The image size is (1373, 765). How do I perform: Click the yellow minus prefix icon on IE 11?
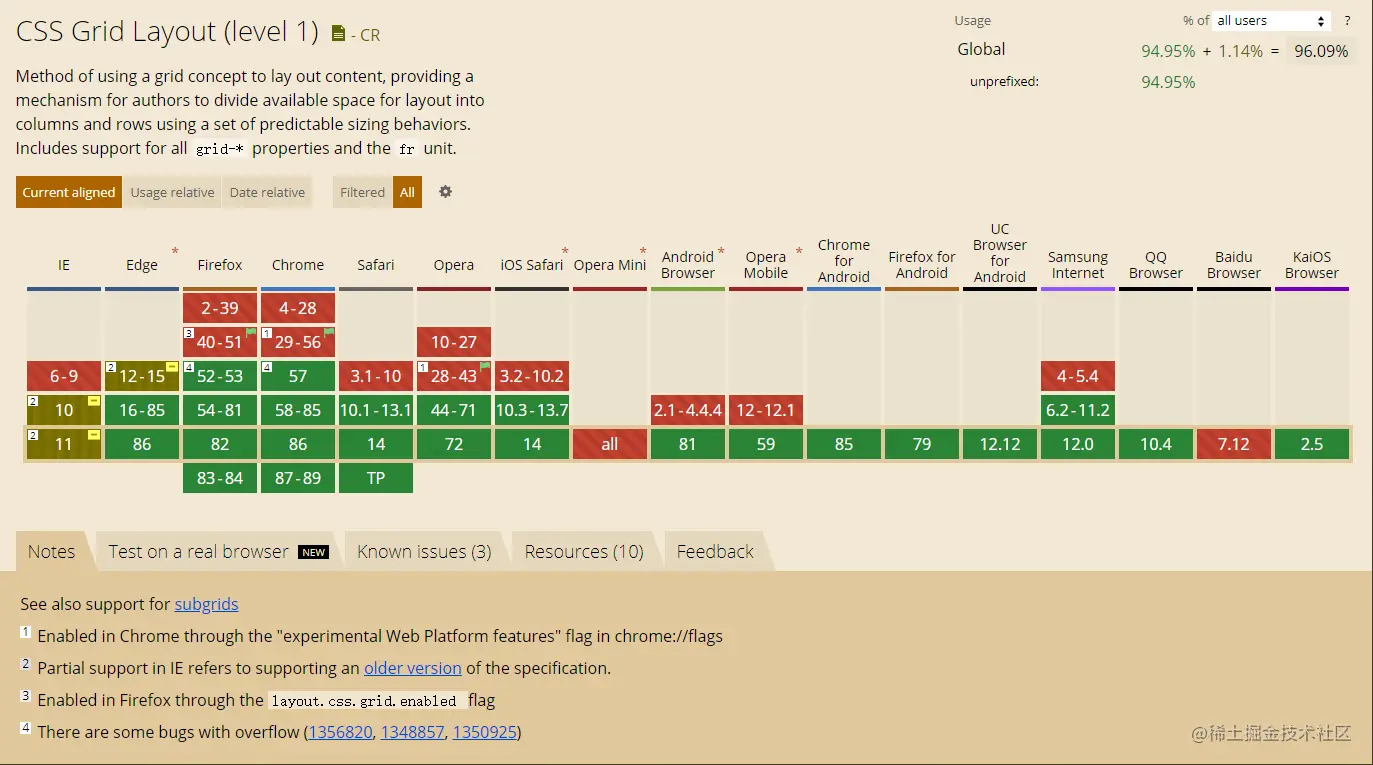94,435
